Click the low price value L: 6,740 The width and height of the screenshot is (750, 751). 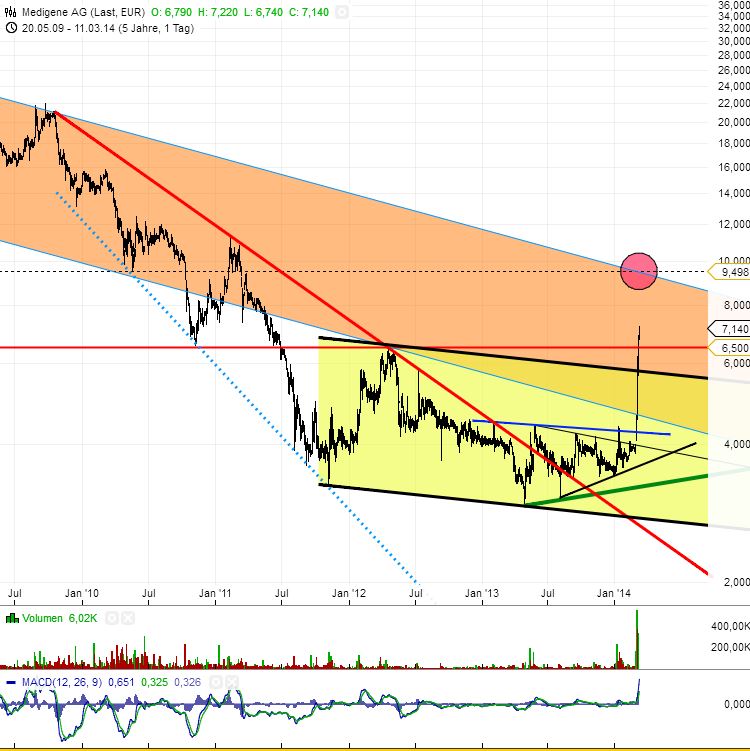tap(263, 12)
